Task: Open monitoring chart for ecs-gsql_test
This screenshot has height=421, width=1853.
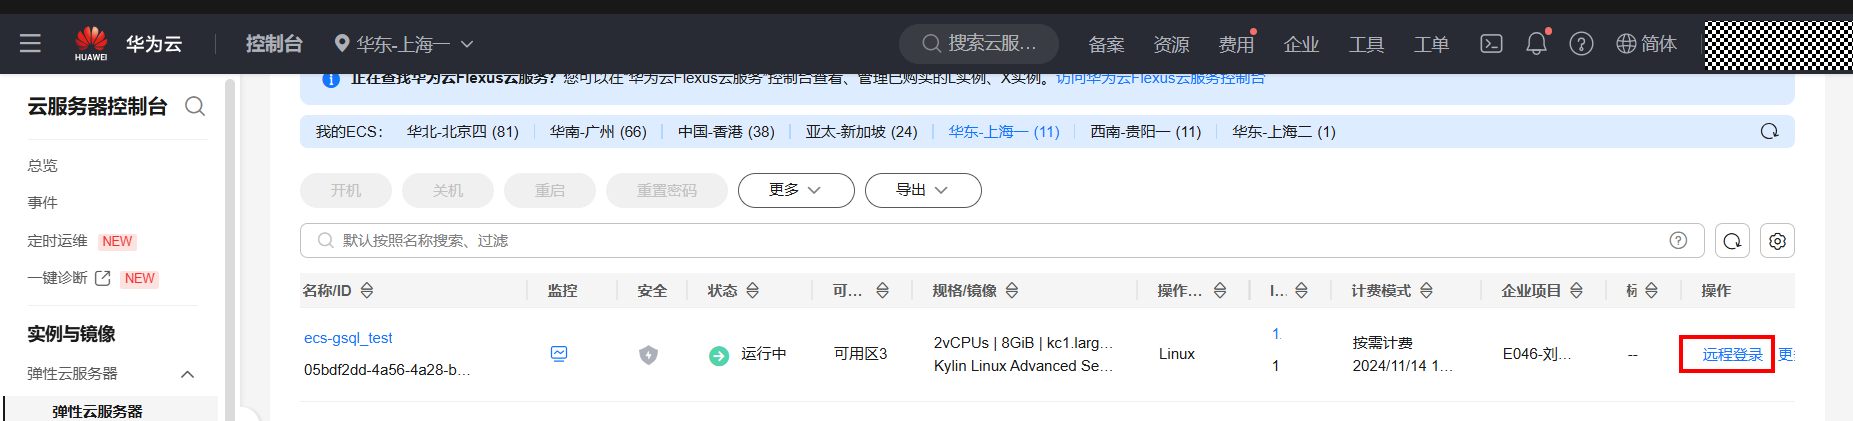Action: [x=559, y=354]
